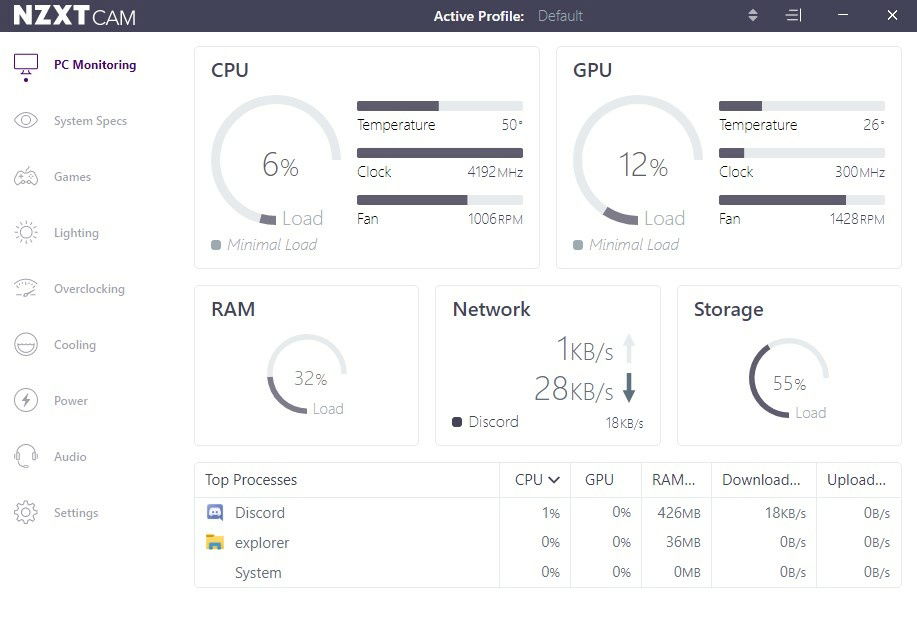Open the Settings gear icon
Screen dimensions: 917x635
click(26, 513)
